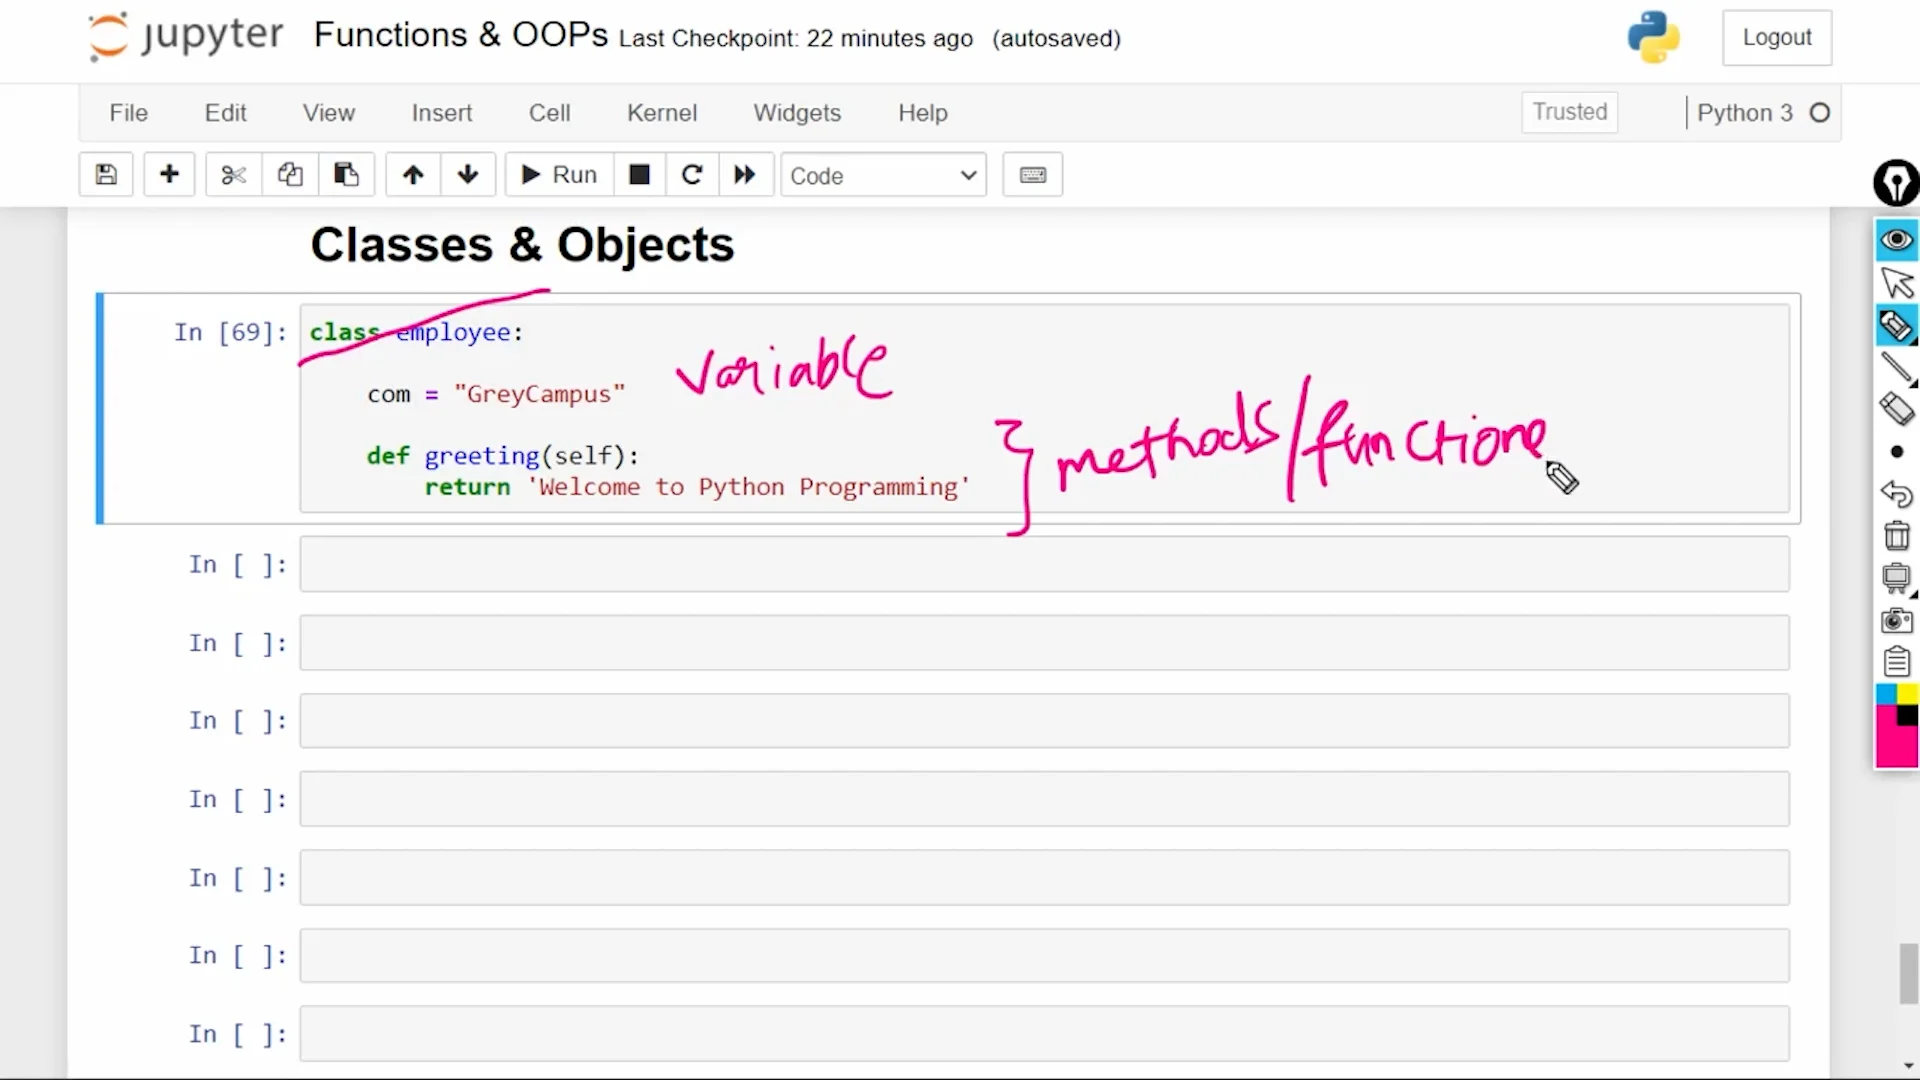Image resolution: width=1920 pixels, height=1080 pixels.
Task: Save the notebook using the save icon
Action: tap(105, 174)
